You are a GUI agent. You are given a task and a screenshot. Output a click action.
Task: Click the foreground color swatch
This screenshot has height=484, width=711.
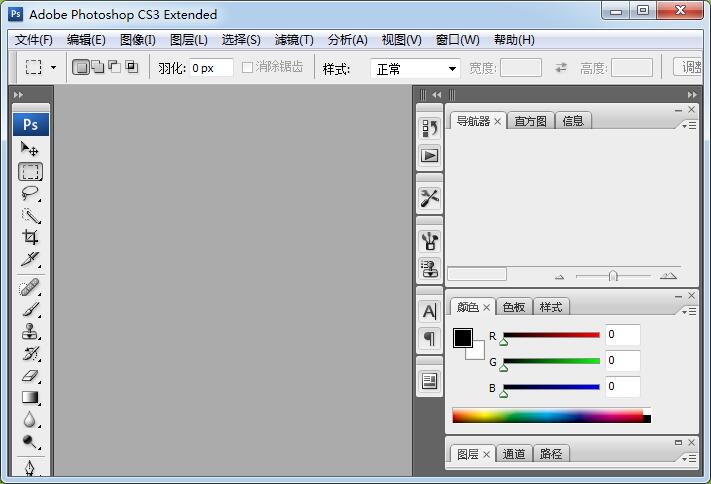(463, 338)
